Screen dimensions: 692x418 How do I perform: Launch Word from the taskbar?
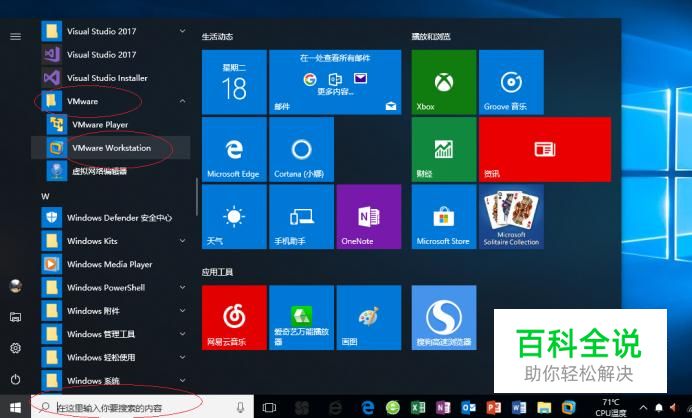[519, 407]
